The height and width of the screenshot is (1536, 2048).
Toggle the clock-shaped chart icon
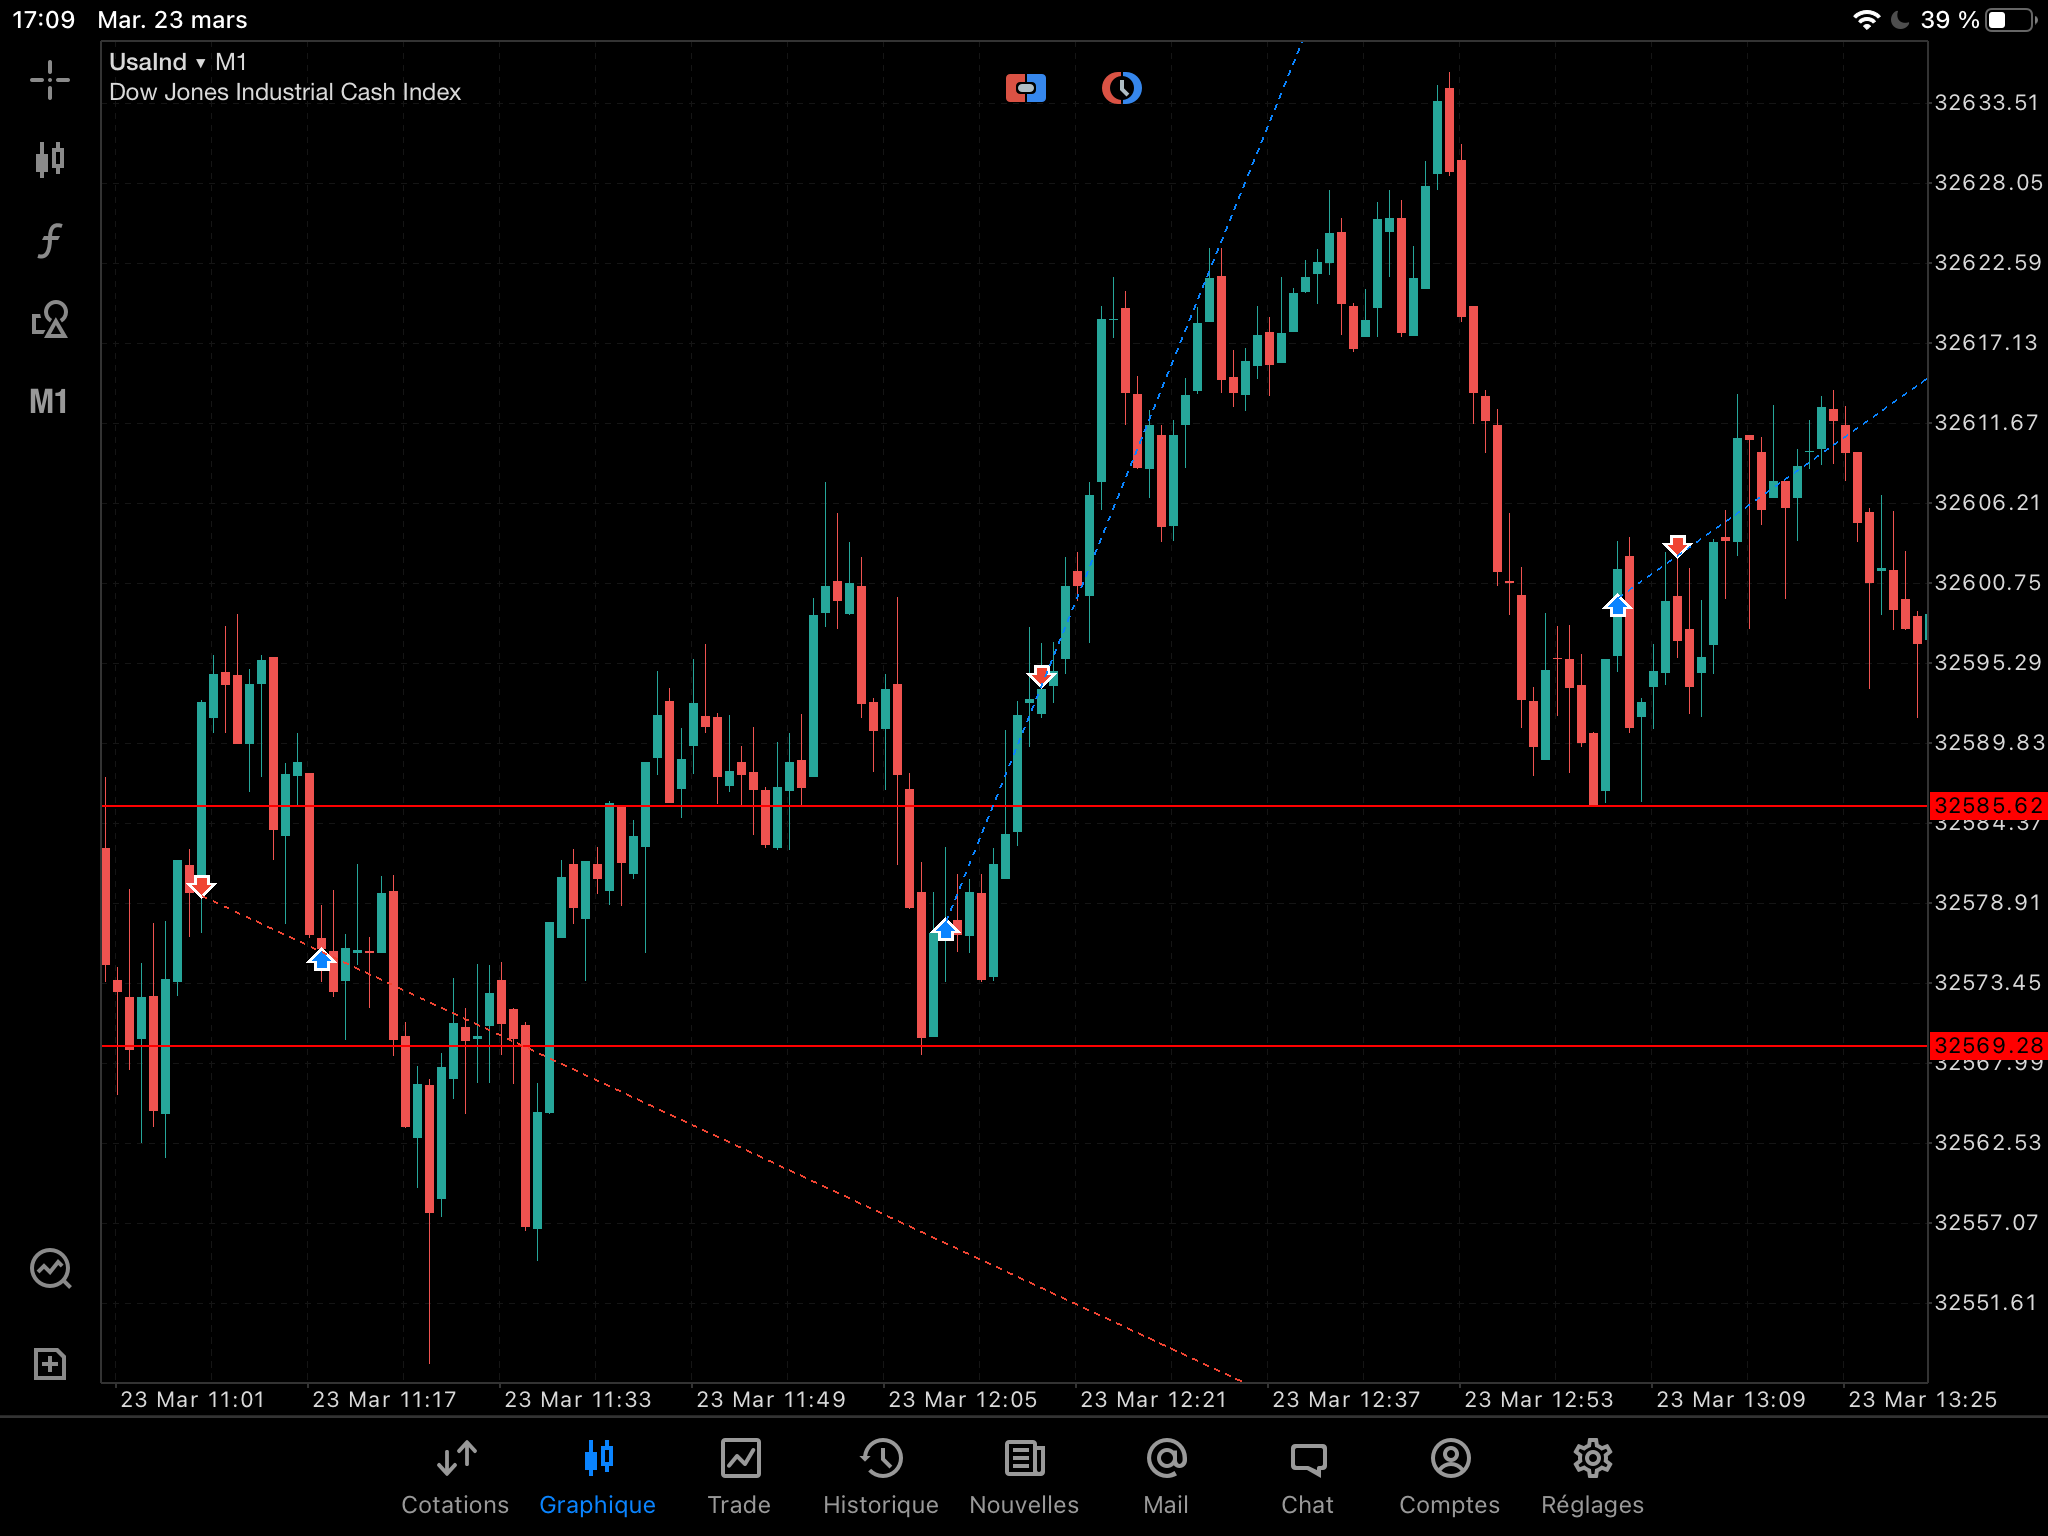[1121, 88]
